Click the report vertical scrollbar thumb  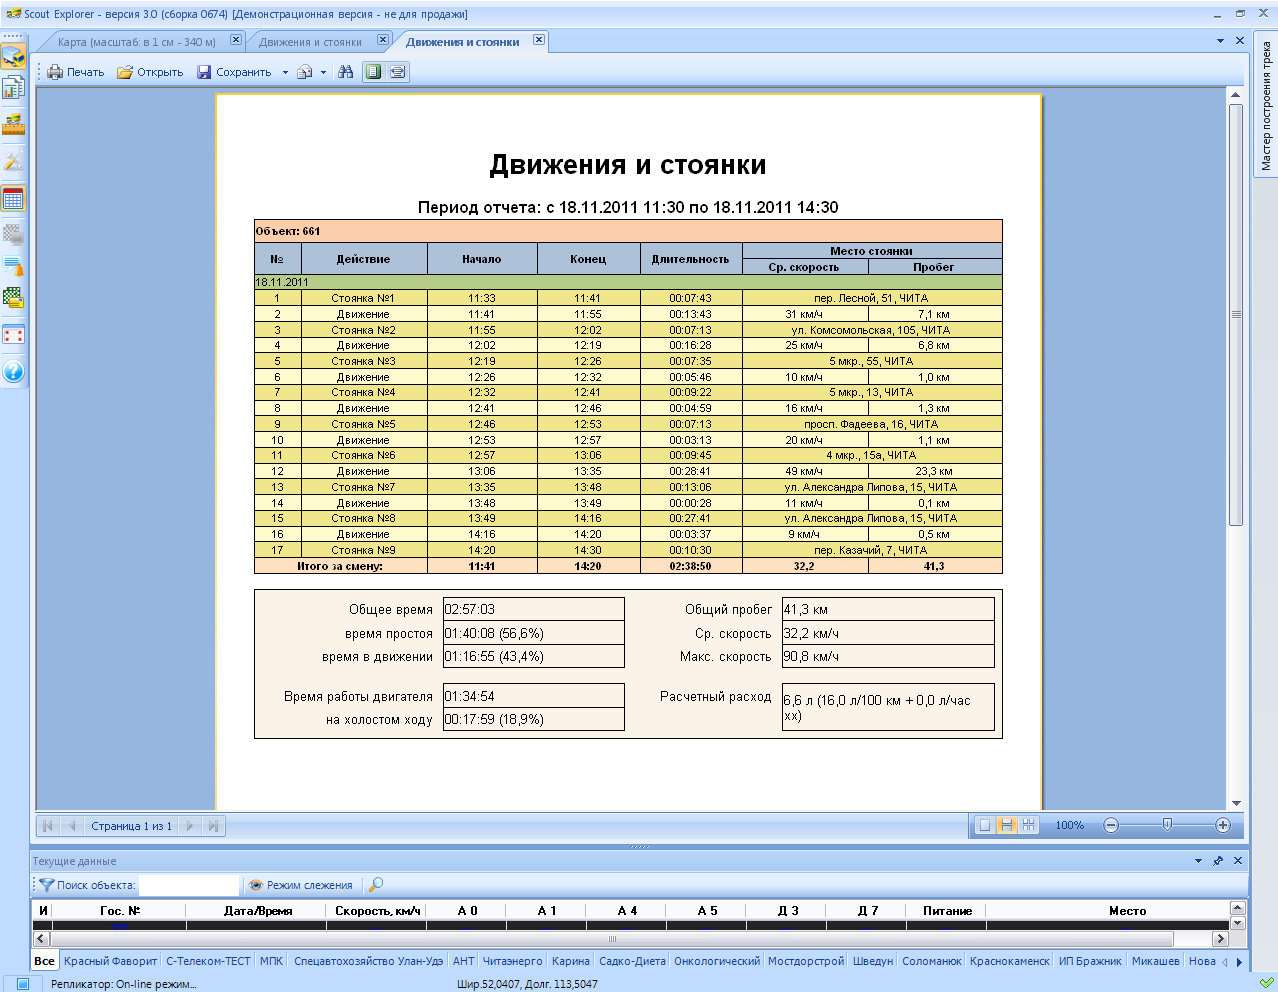[x=1236, y=313]
